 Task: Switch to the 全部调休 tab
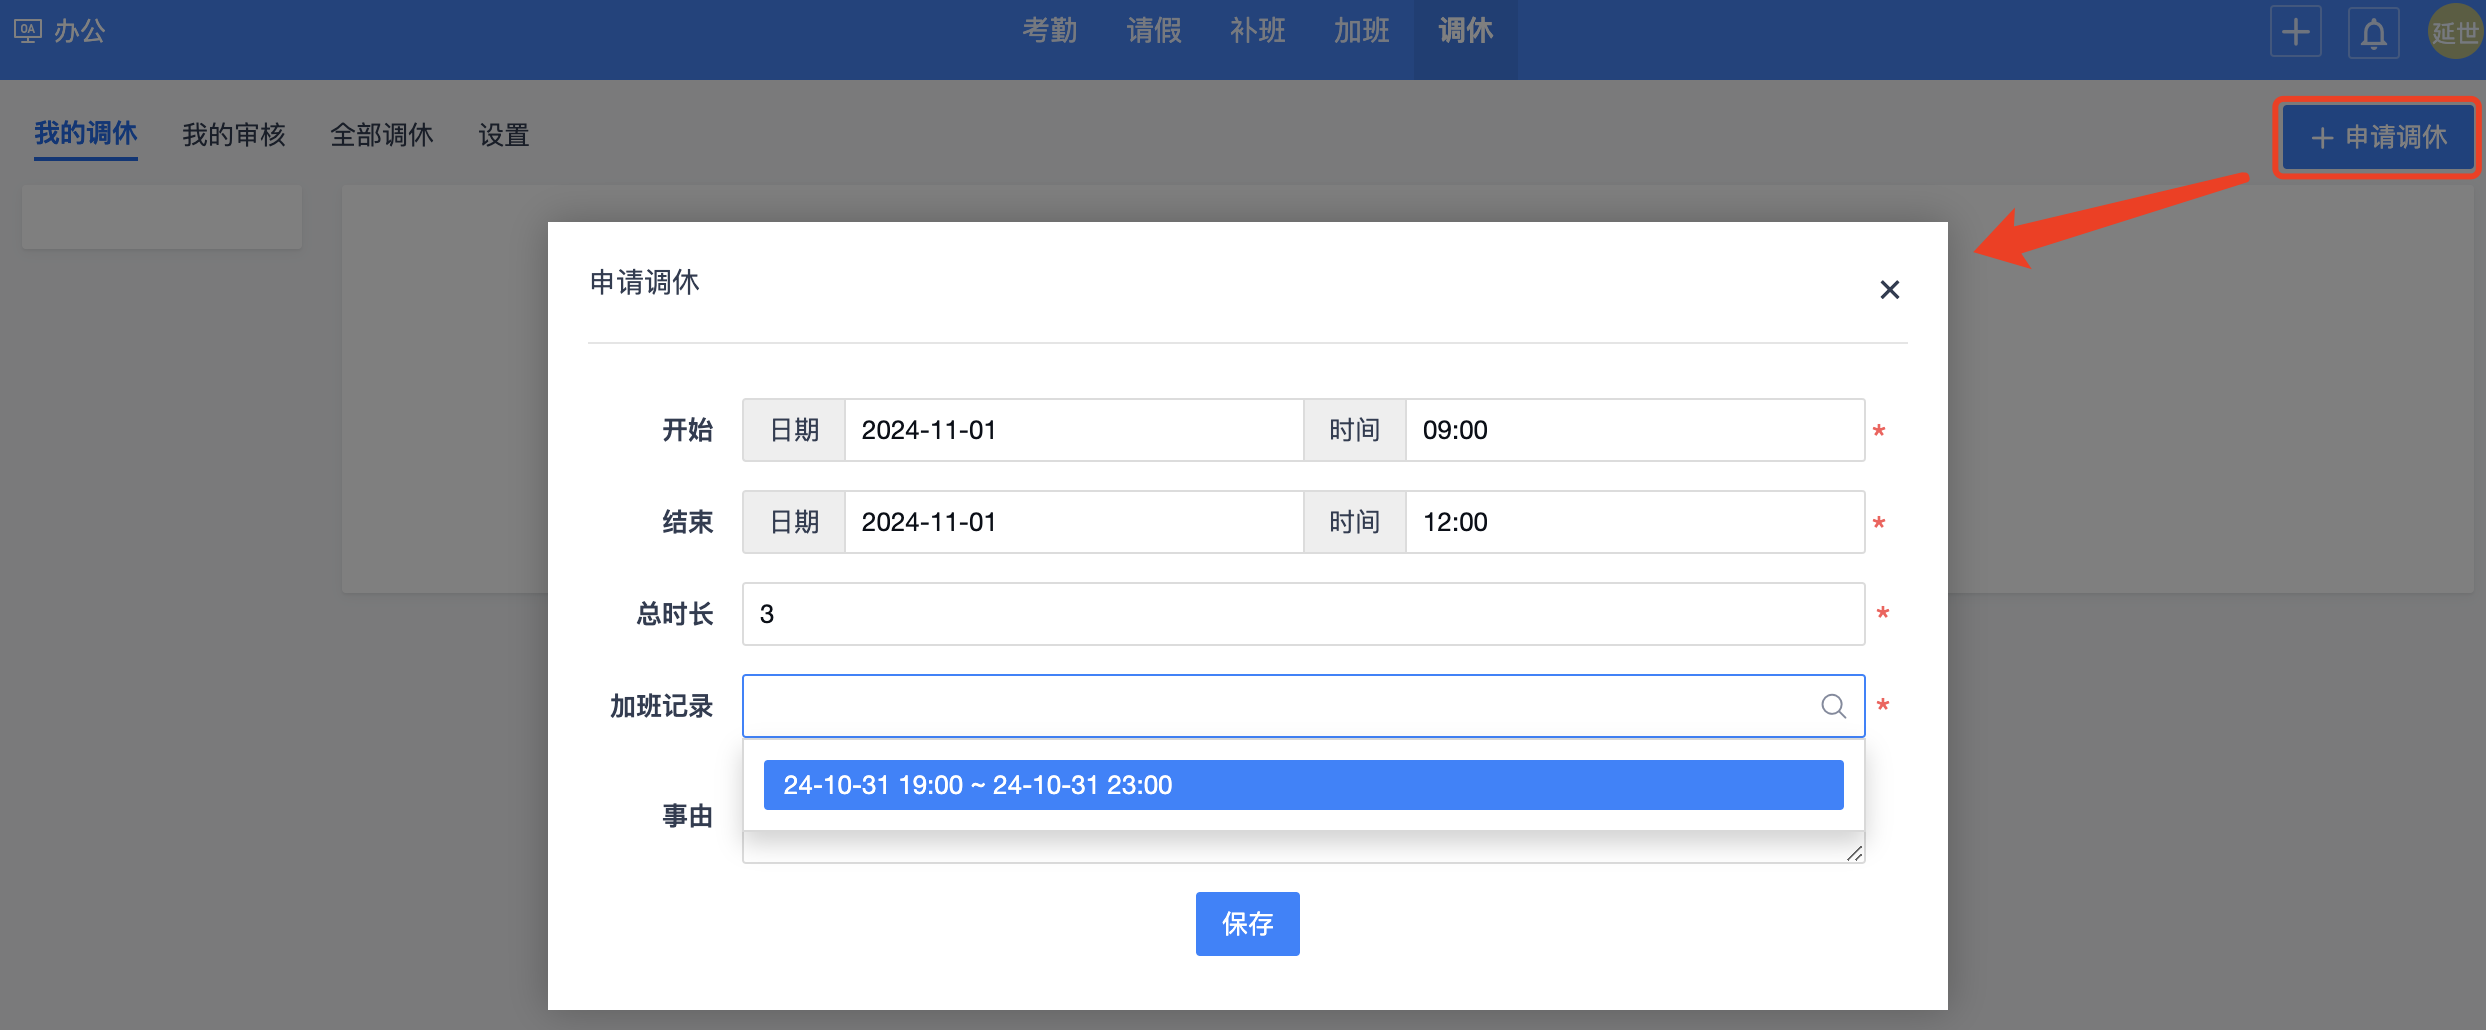coord(382,135)
